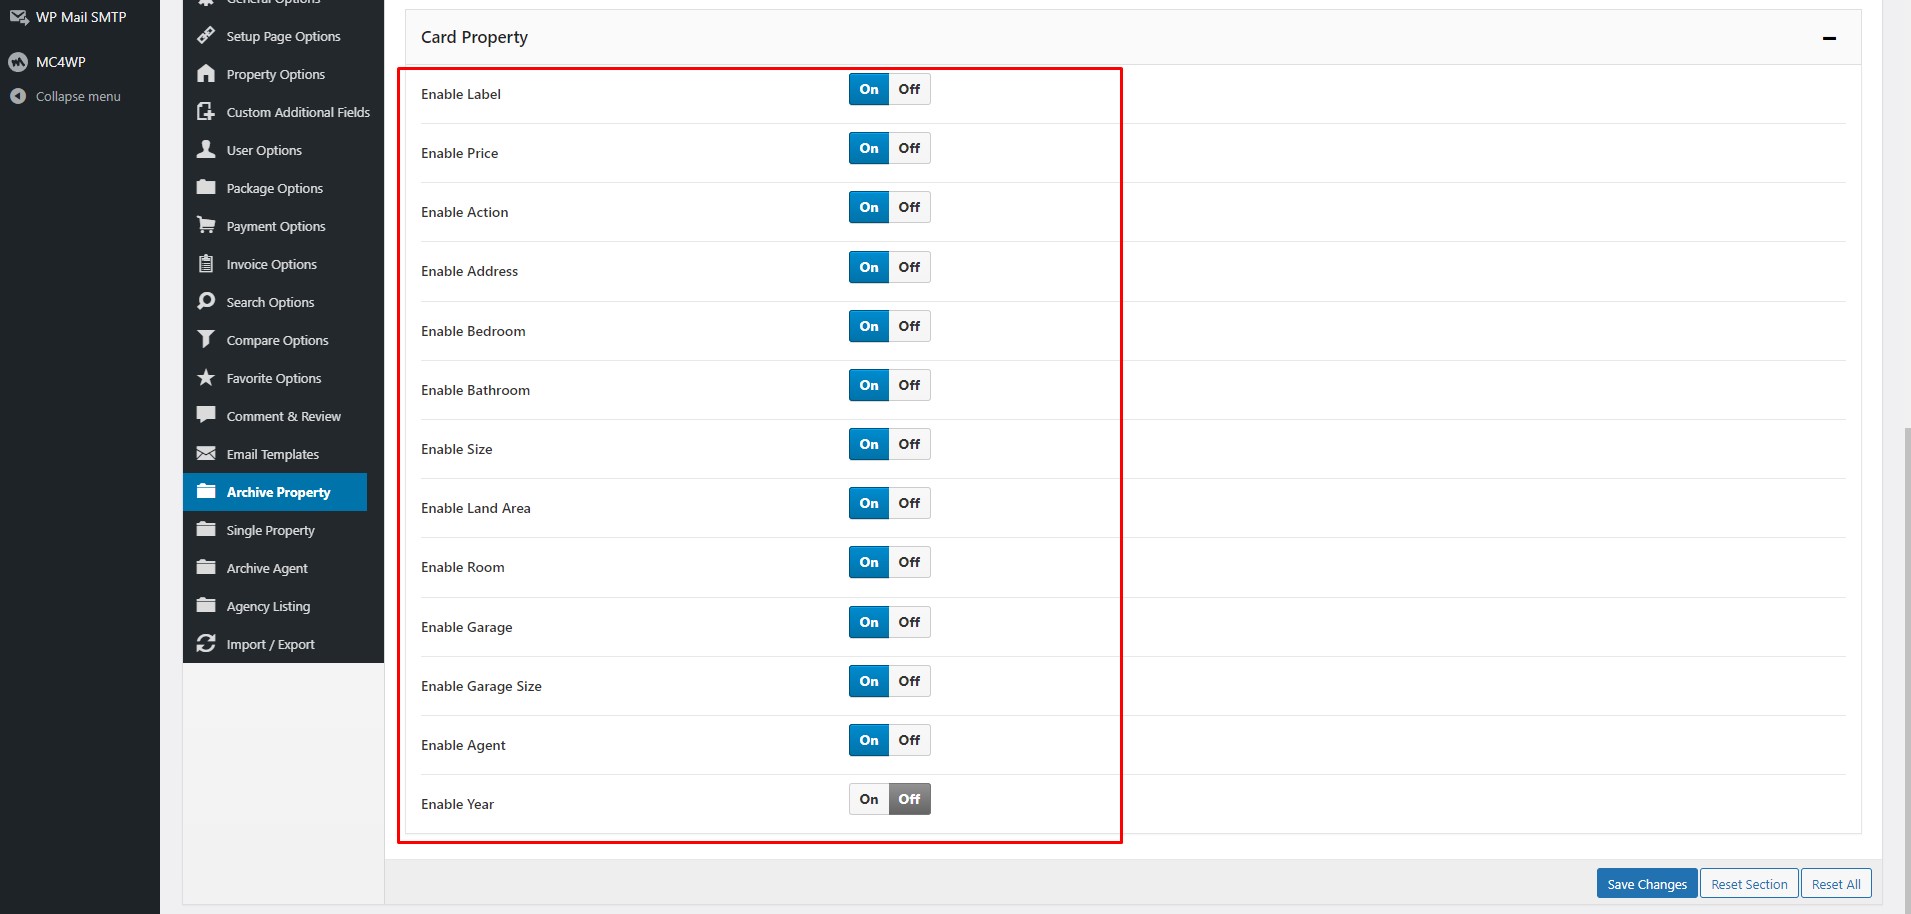Click the Package Options folder icon

206,188
